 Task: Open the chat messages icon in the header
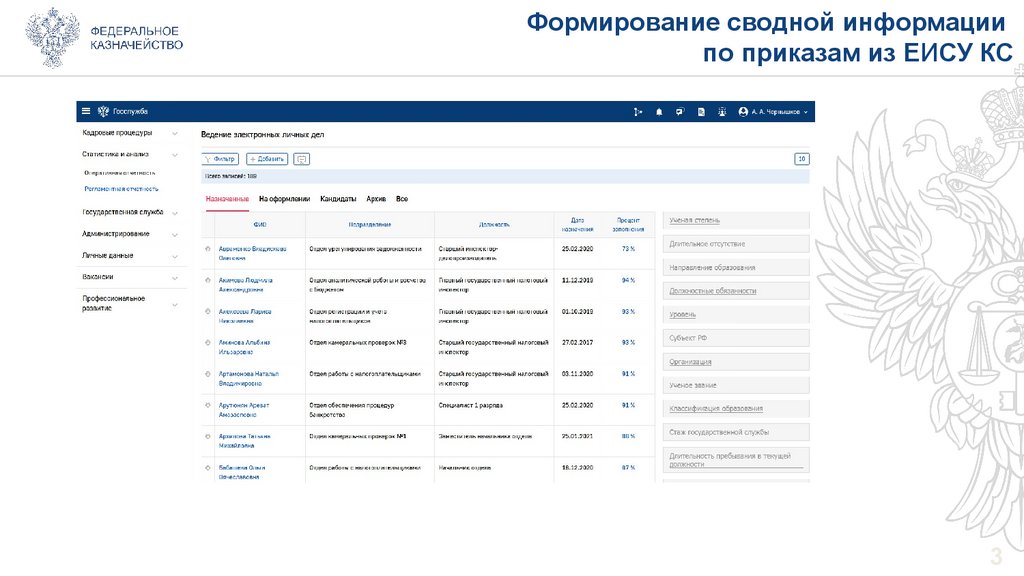point(680,112)
